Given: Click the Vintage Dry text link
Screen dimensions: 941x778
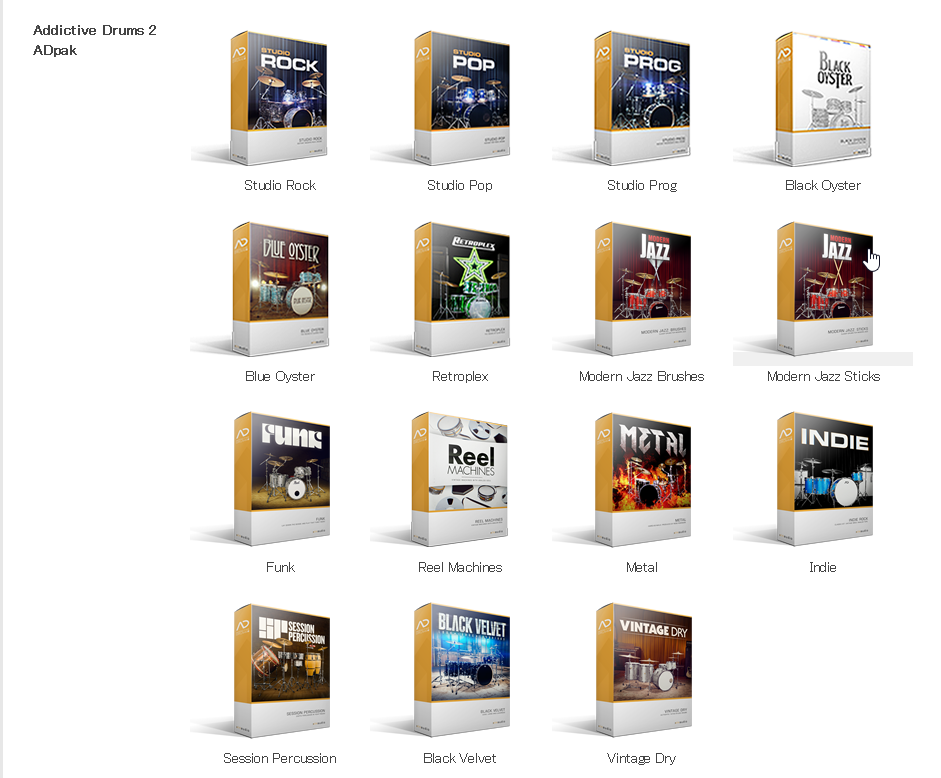Looking at the screenshot, I should pos(642,759).
